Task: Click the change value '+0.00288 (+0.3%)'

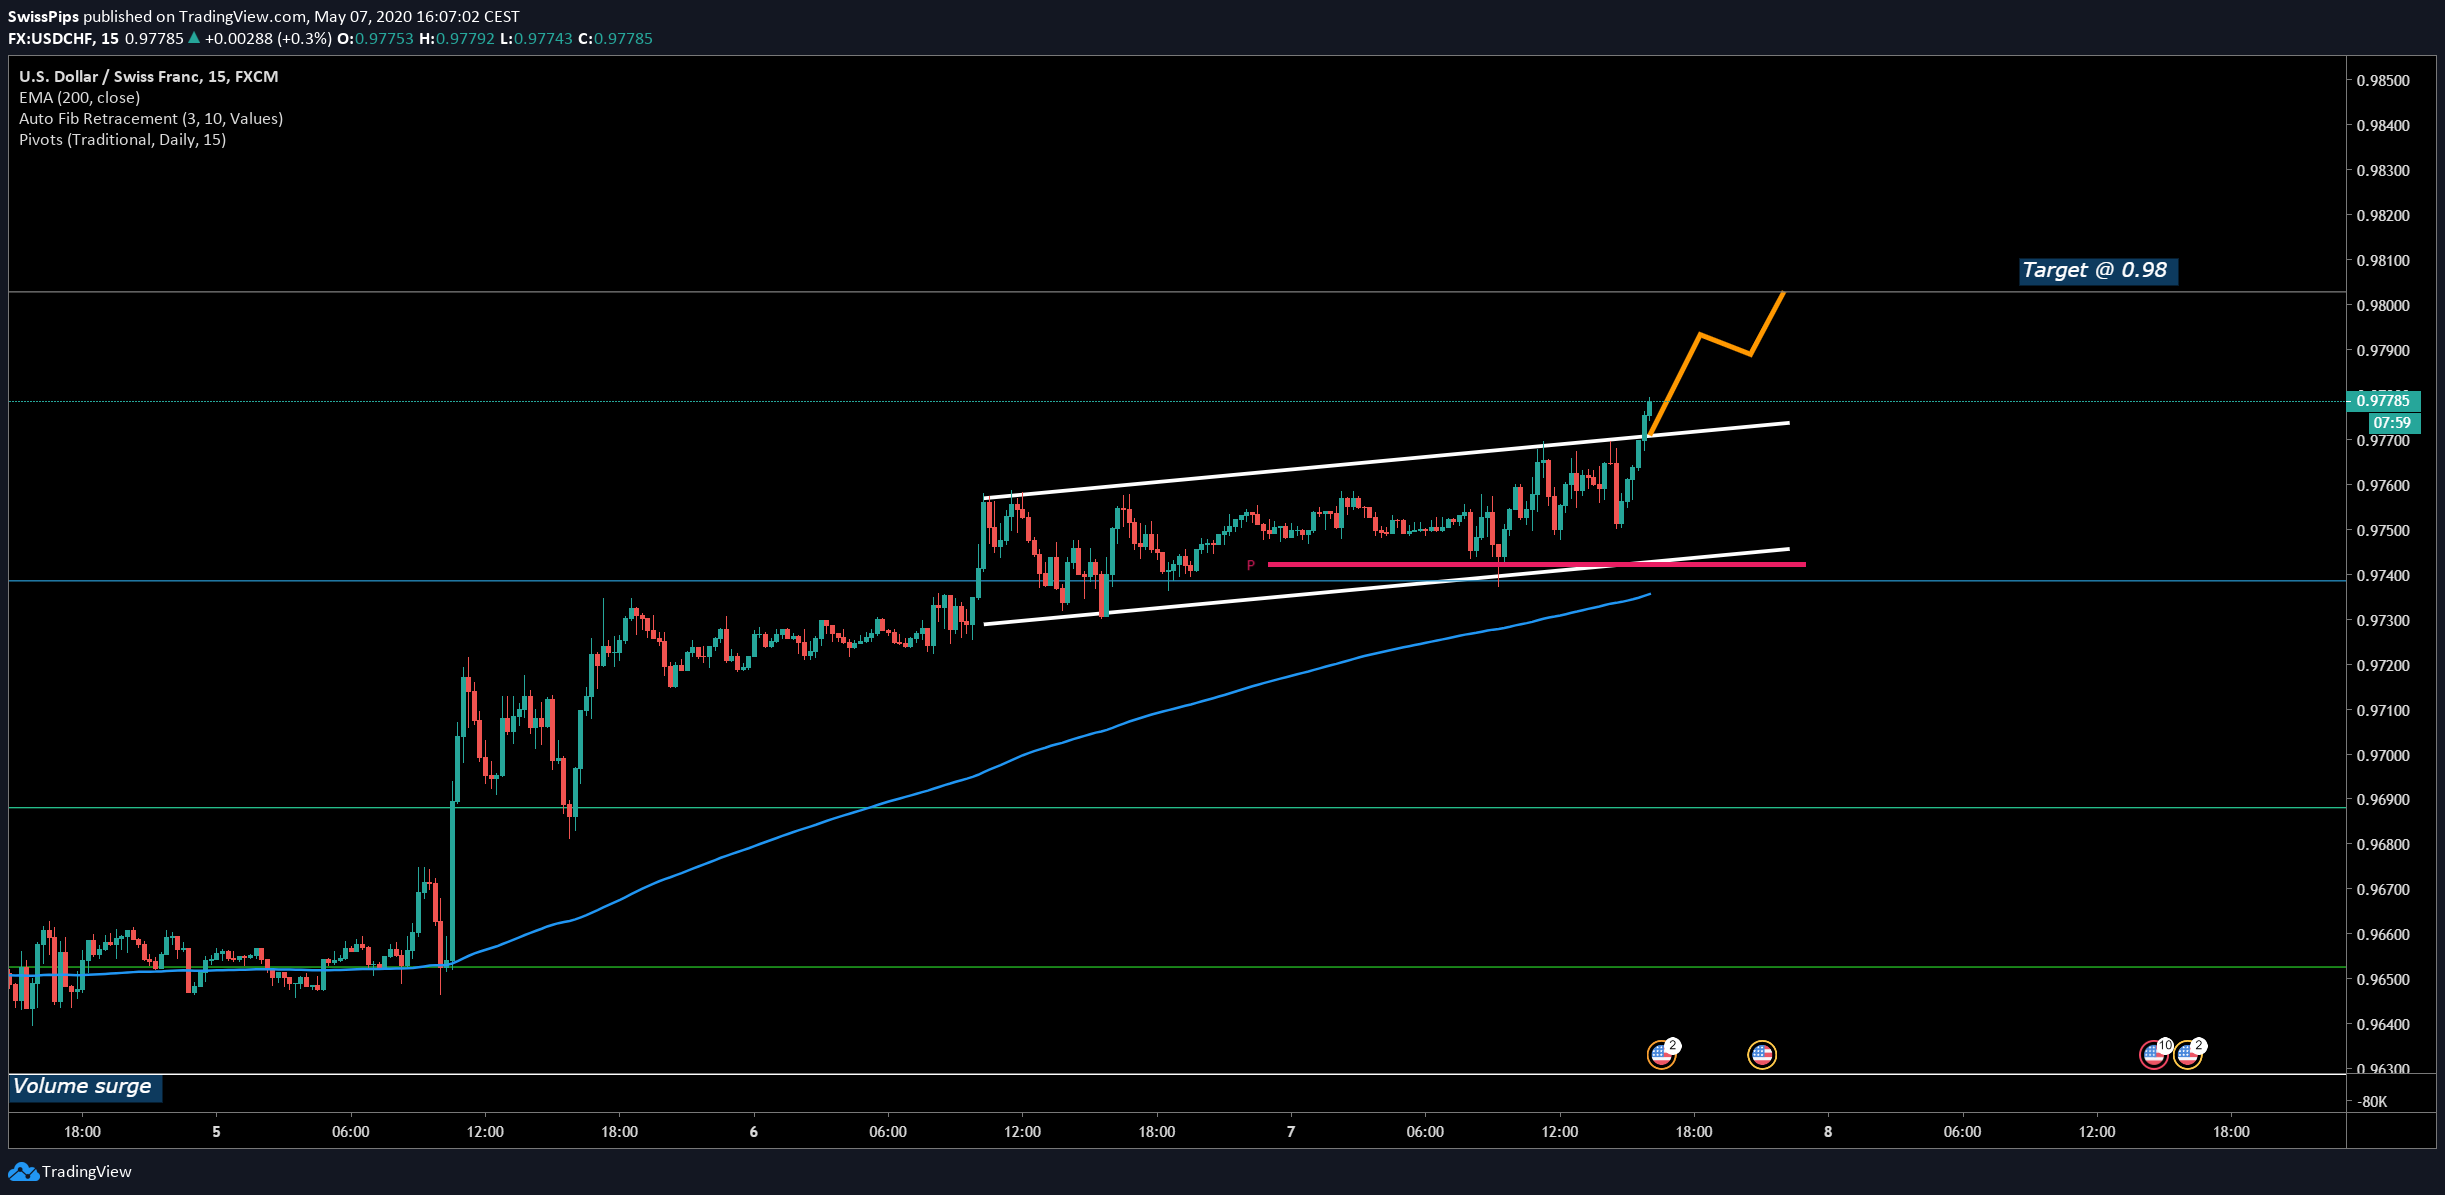Action: pos(268,38)
